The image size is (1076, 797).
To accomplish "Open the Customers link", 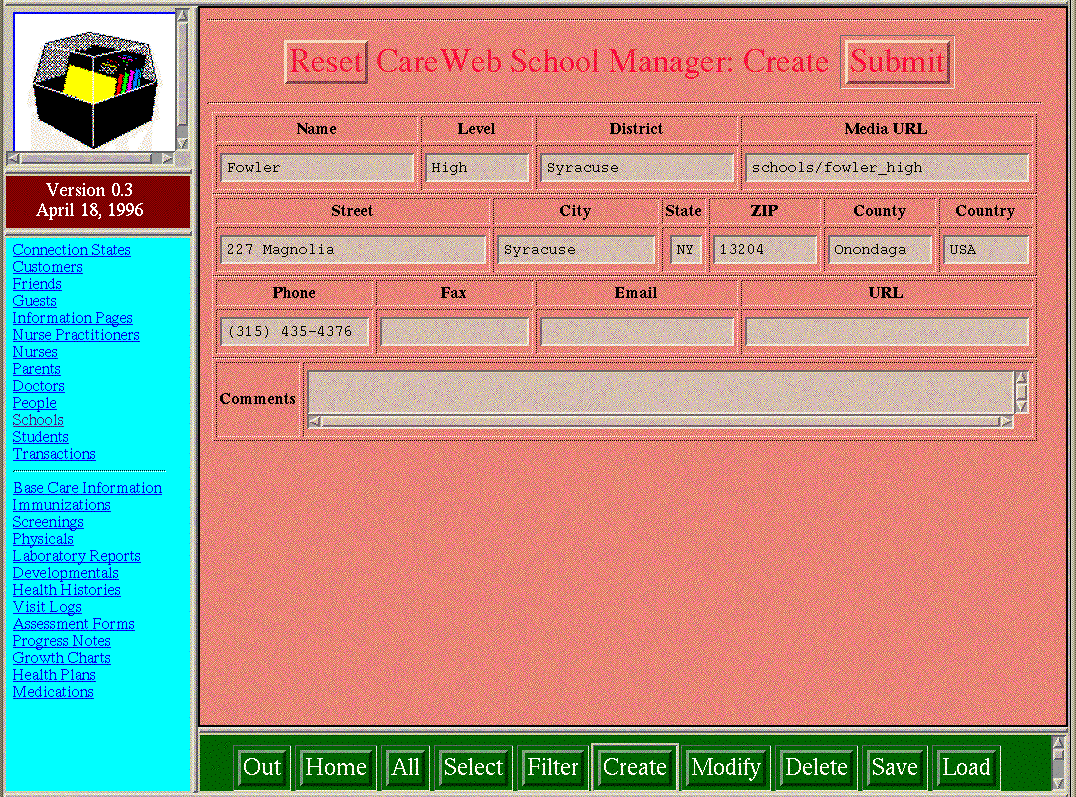I will pos(47,267).
